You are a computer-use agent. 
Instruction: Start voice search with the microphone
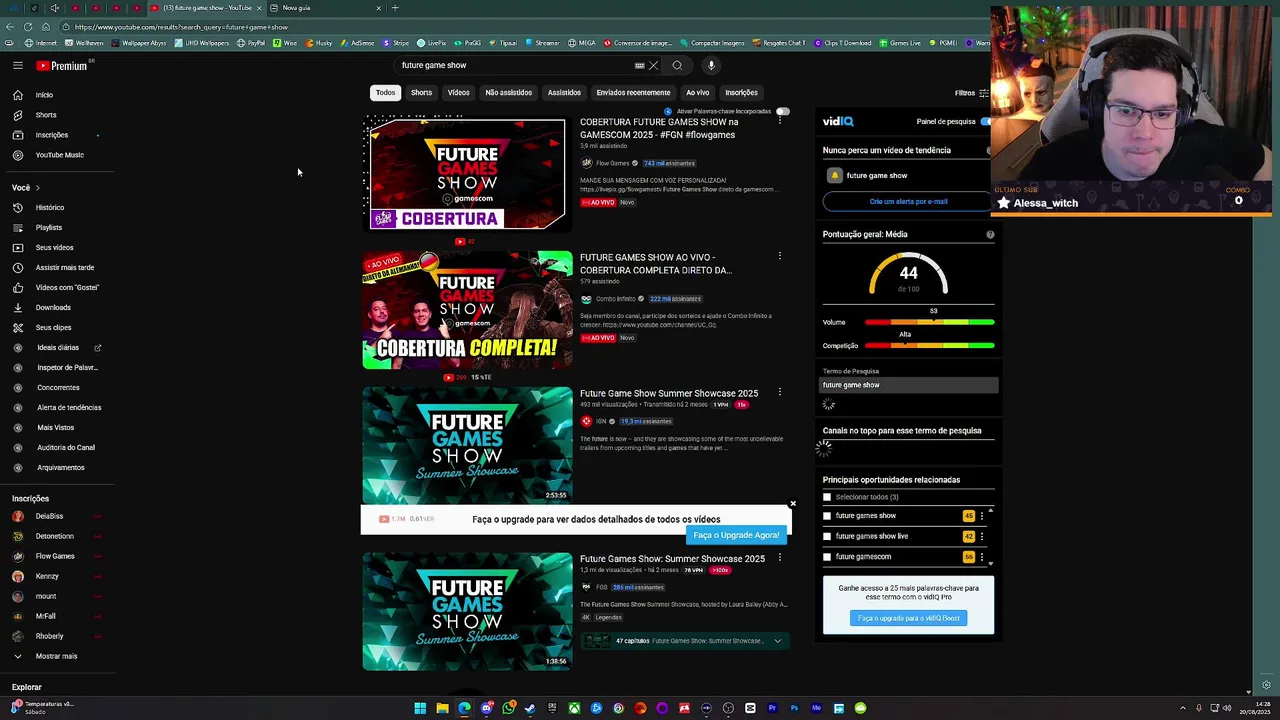pos(711,66)
